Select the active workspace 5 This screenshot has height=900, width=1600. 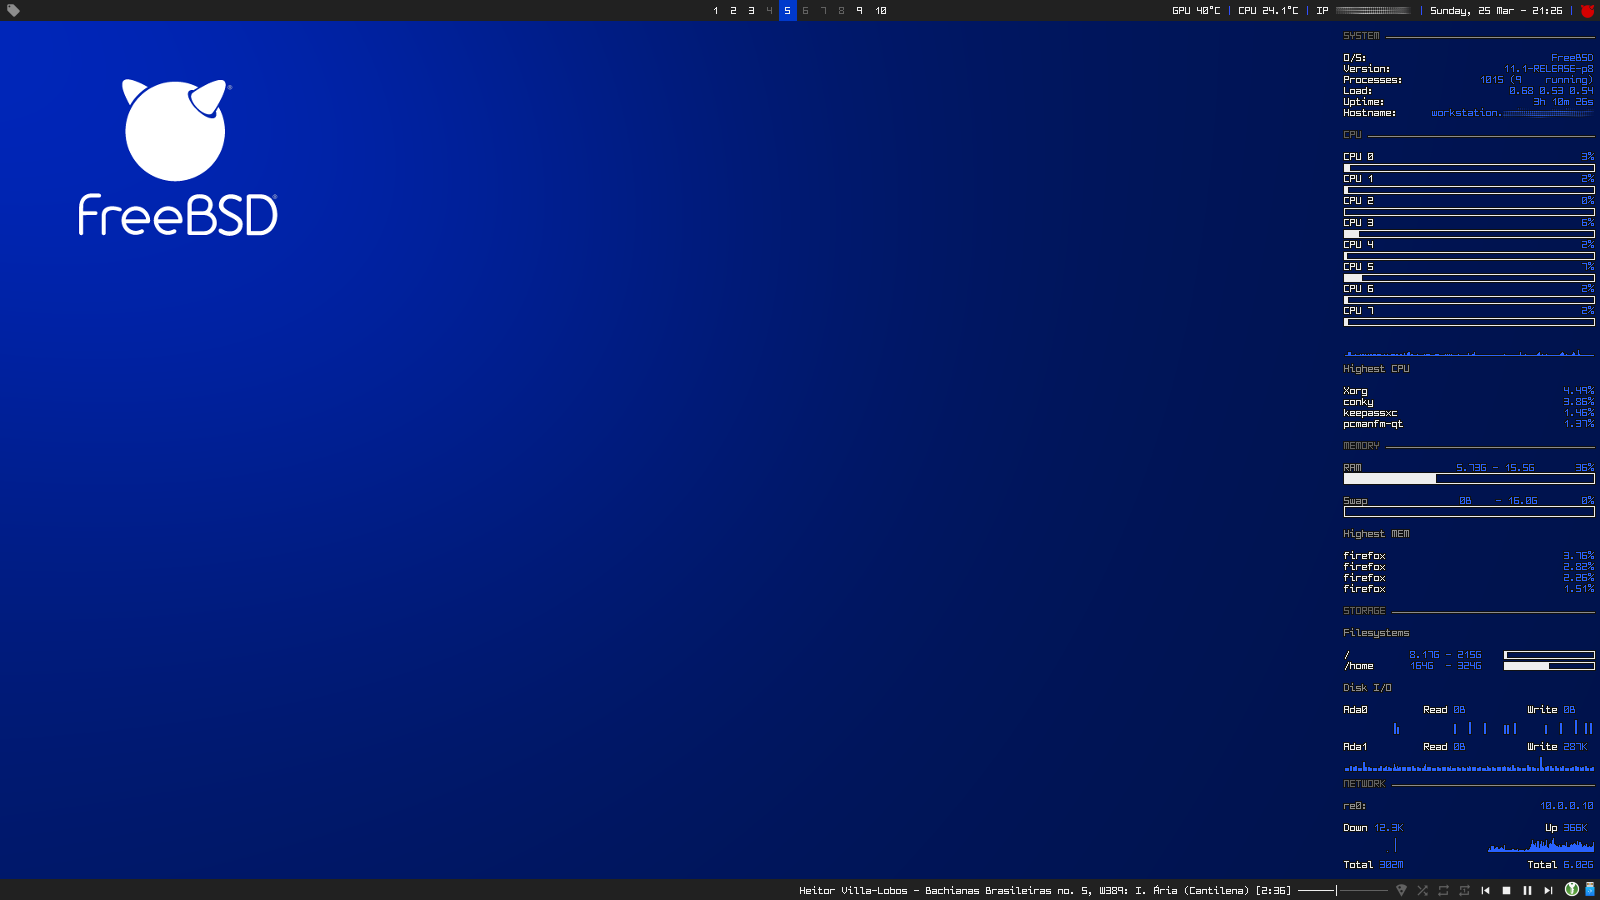787,10
